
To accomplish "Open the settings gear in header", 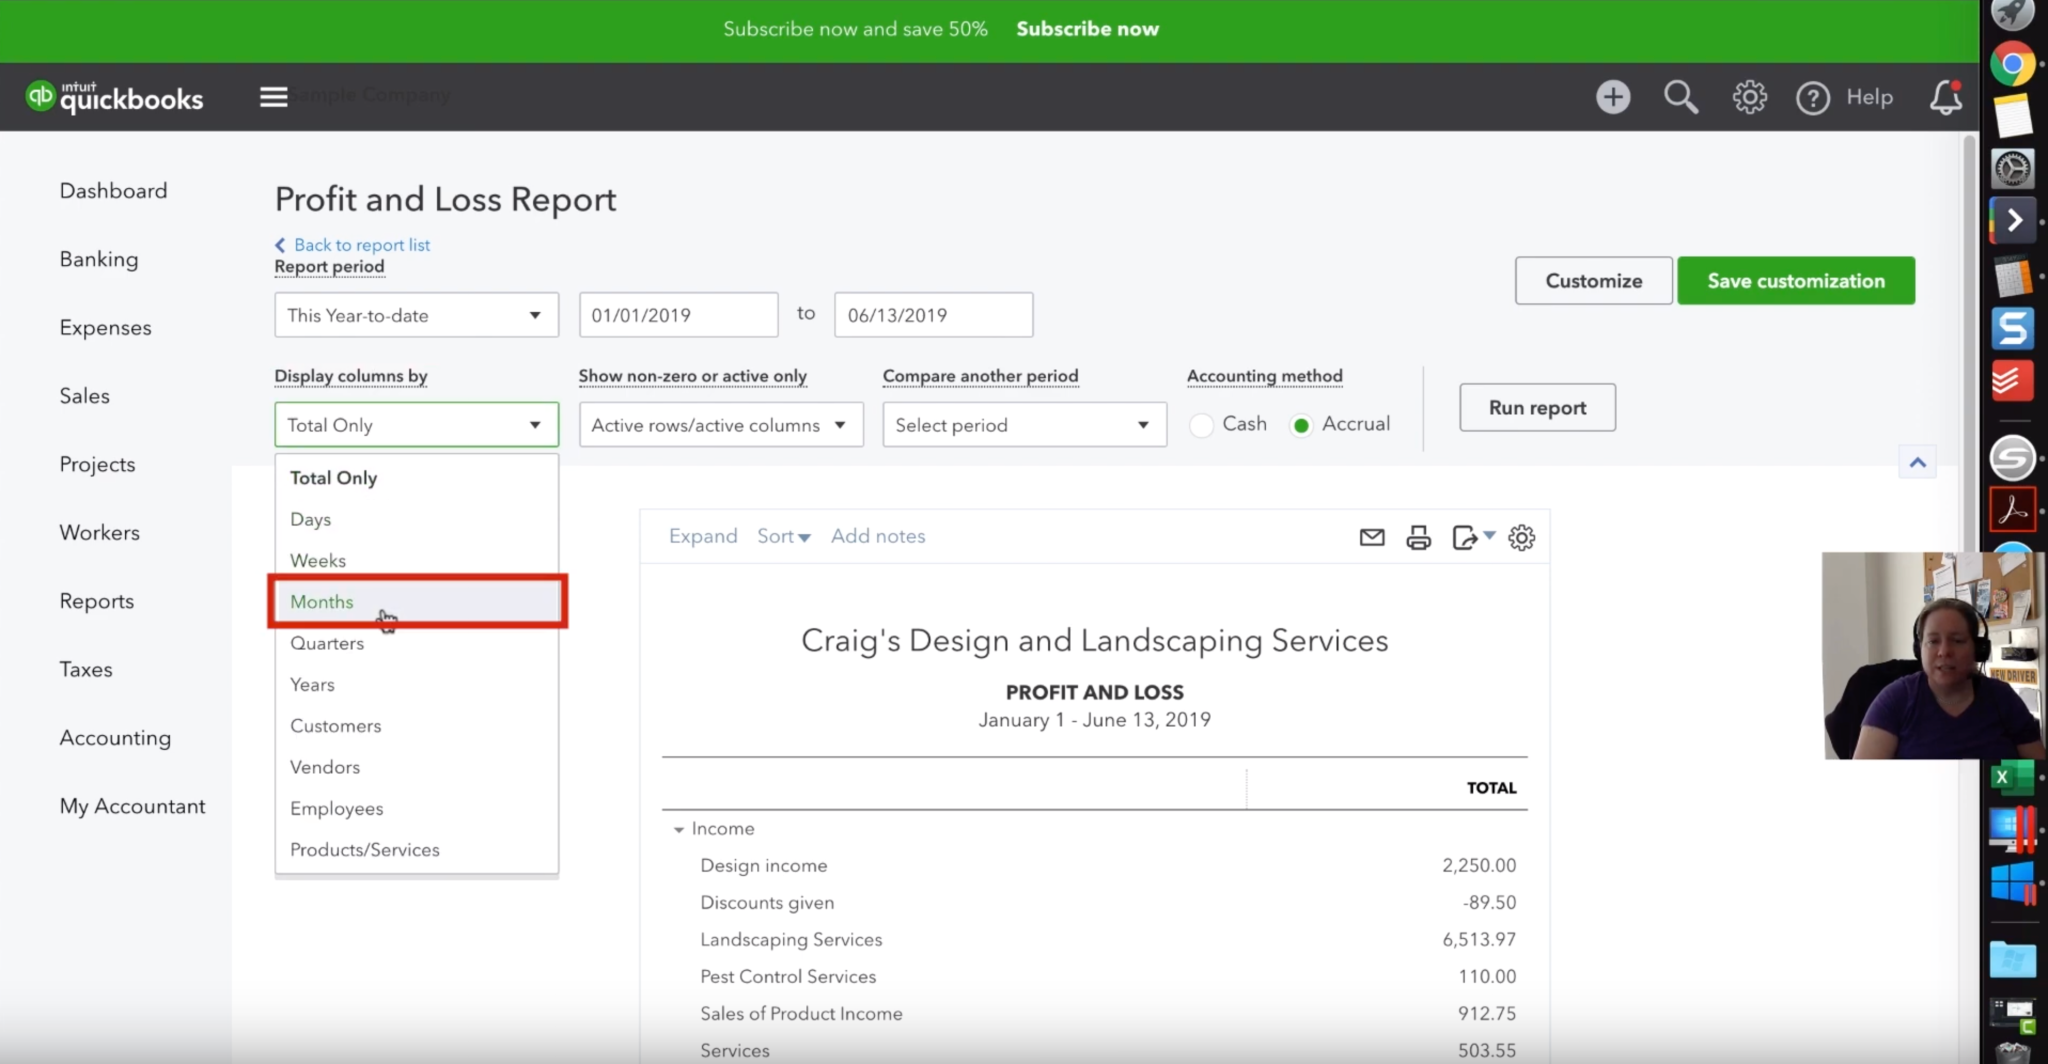I will (x=1749, y=97).
